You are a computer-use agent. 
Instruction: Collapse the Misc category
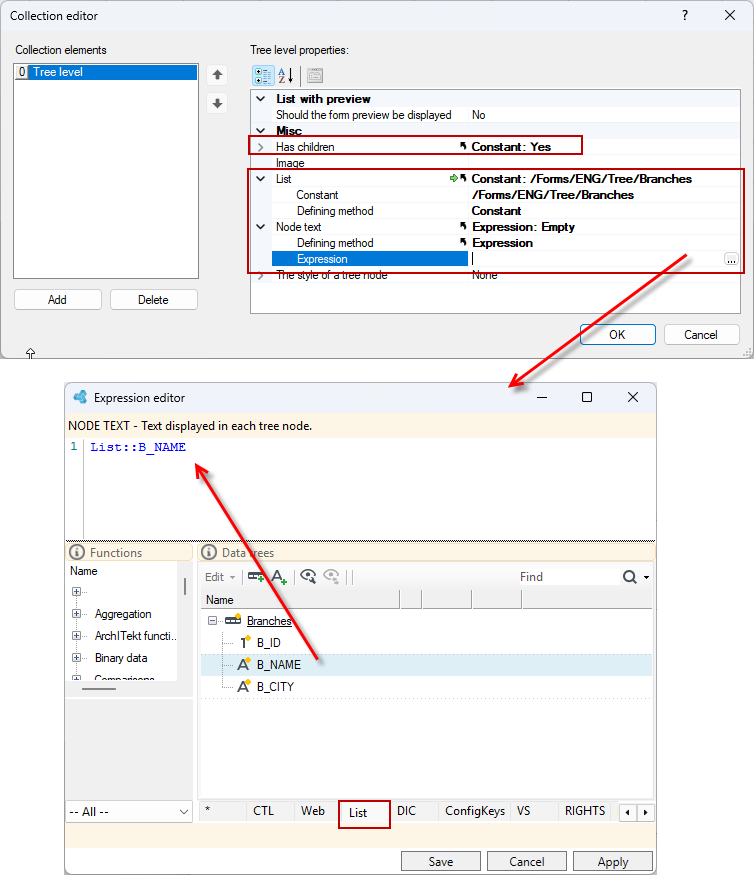pyautogui.click(x=261, y=131)
